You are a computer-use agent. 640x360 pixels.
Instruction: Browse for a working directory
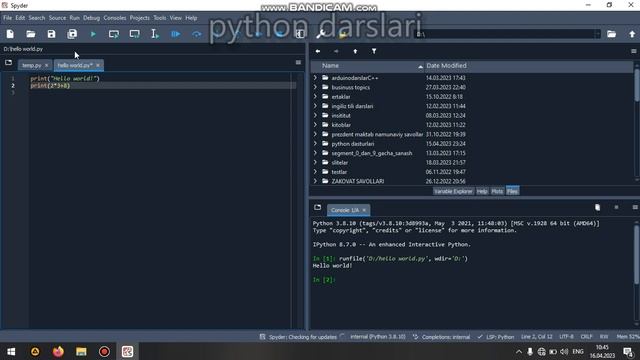[611, 34]
